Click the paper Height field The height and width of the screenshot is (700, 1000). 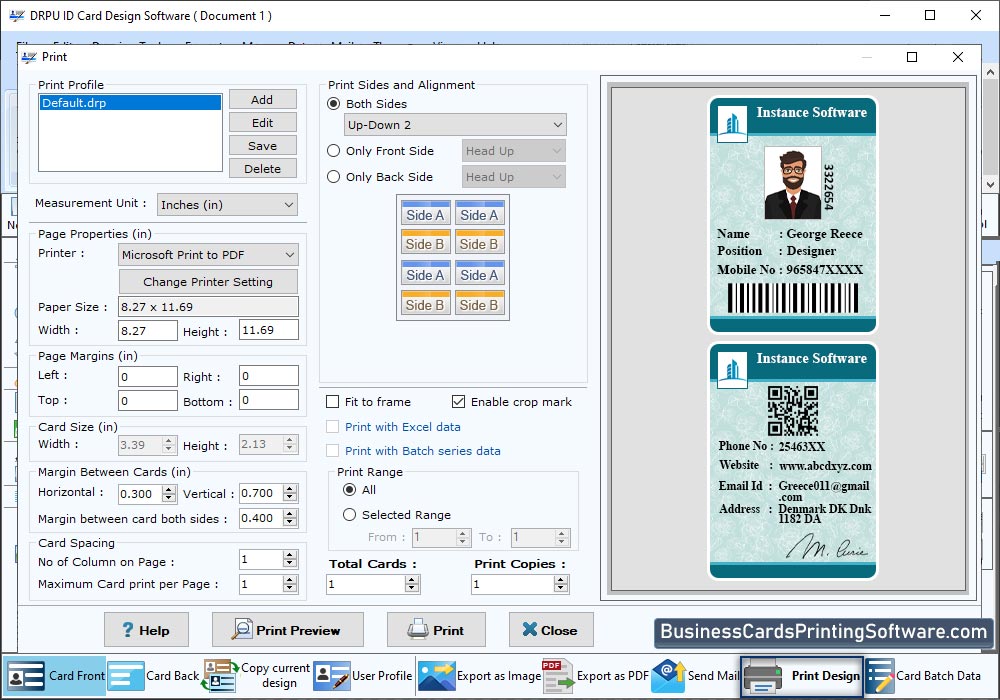(x=268, y=330)
